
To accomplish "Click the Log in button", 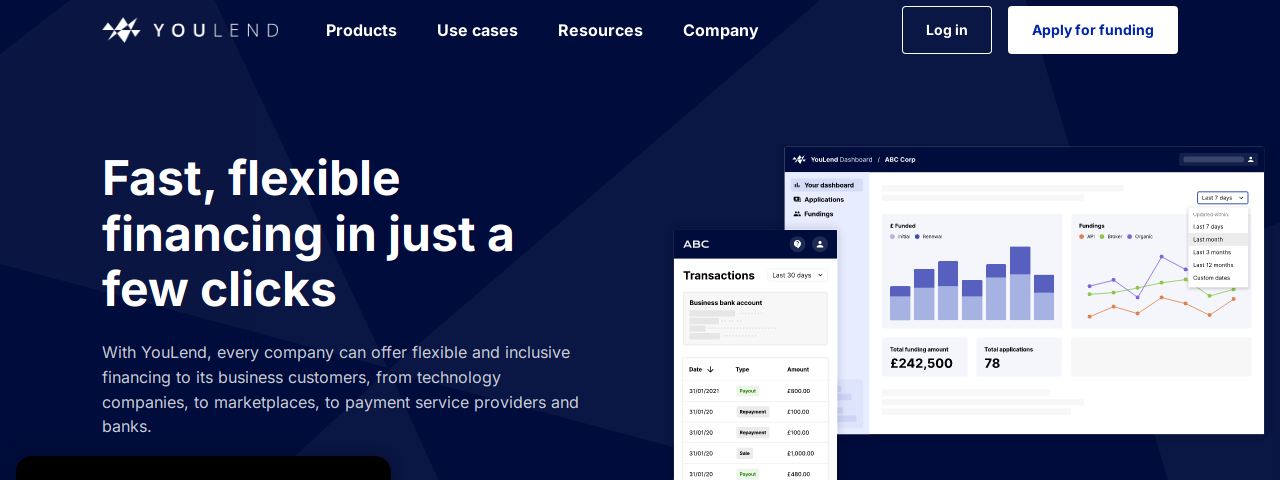I will coord(946,30).
